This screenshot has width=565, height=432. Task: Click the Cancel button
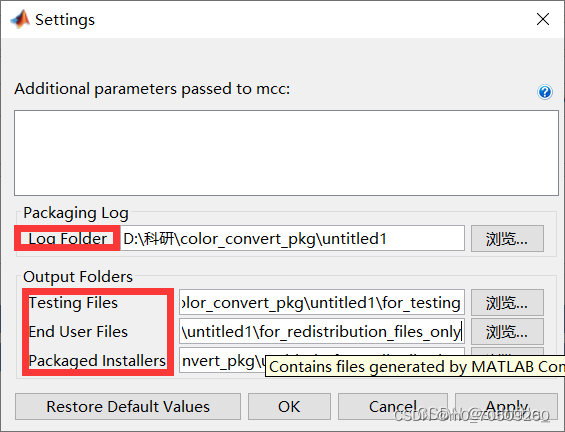[393, 406]
